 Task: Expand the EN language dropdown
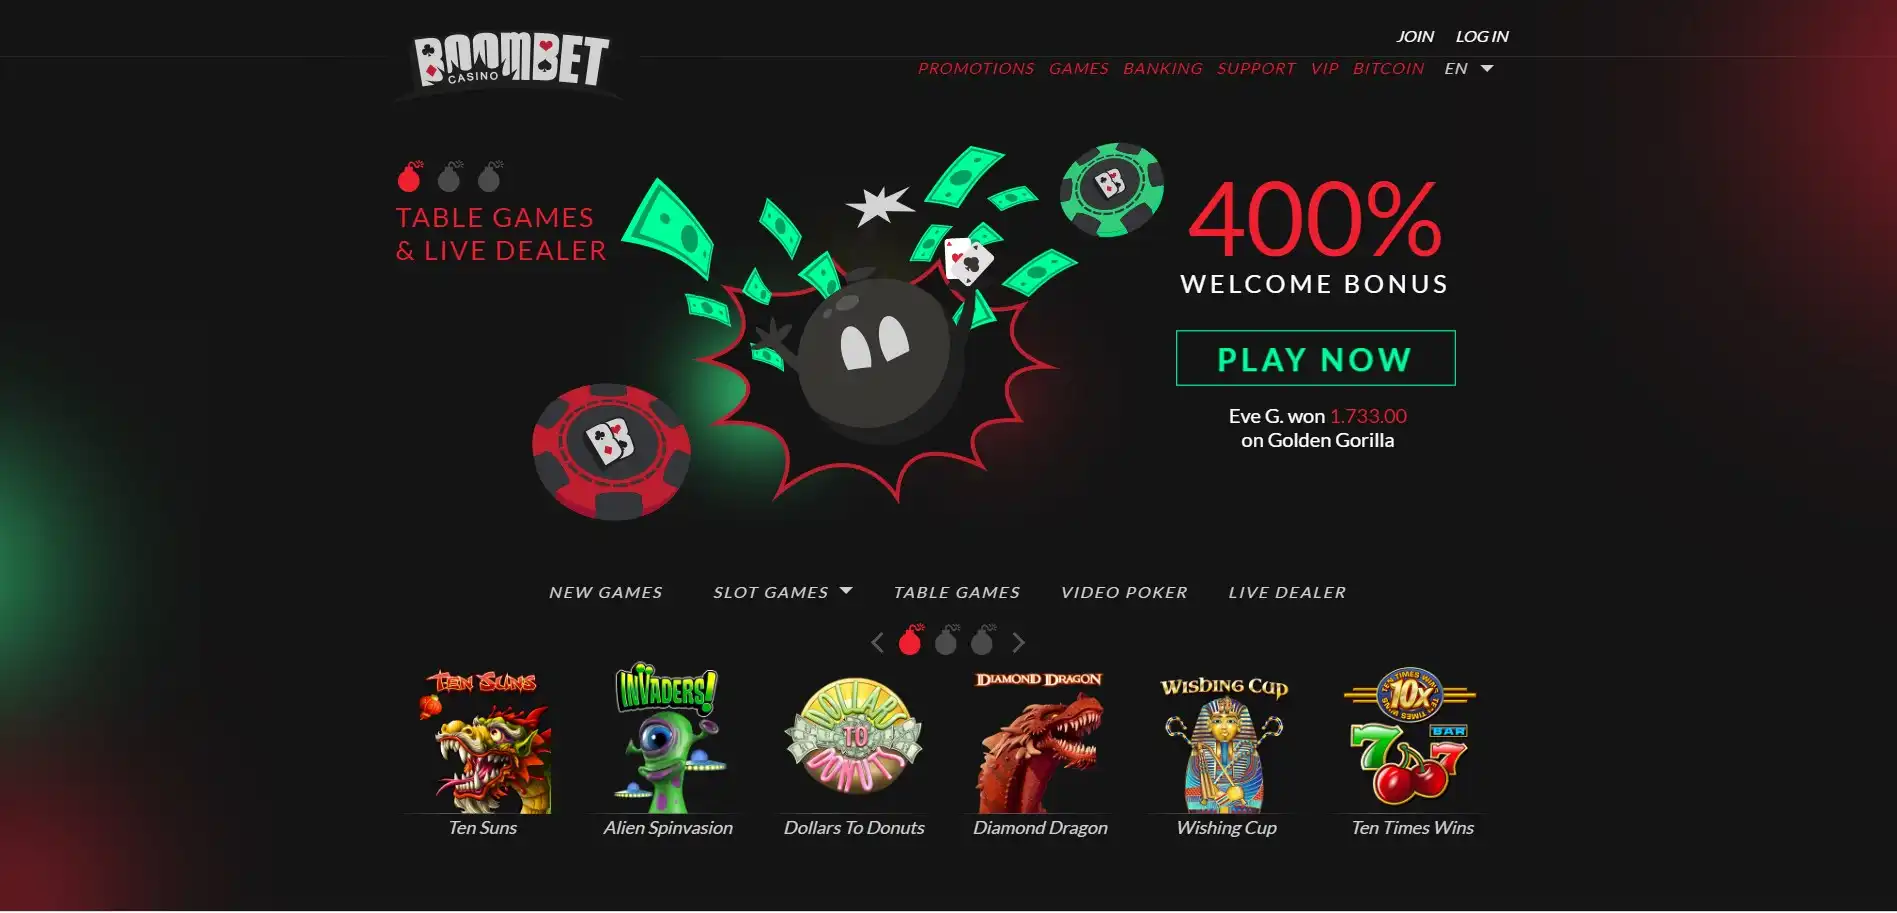(x=1469, y=68)
